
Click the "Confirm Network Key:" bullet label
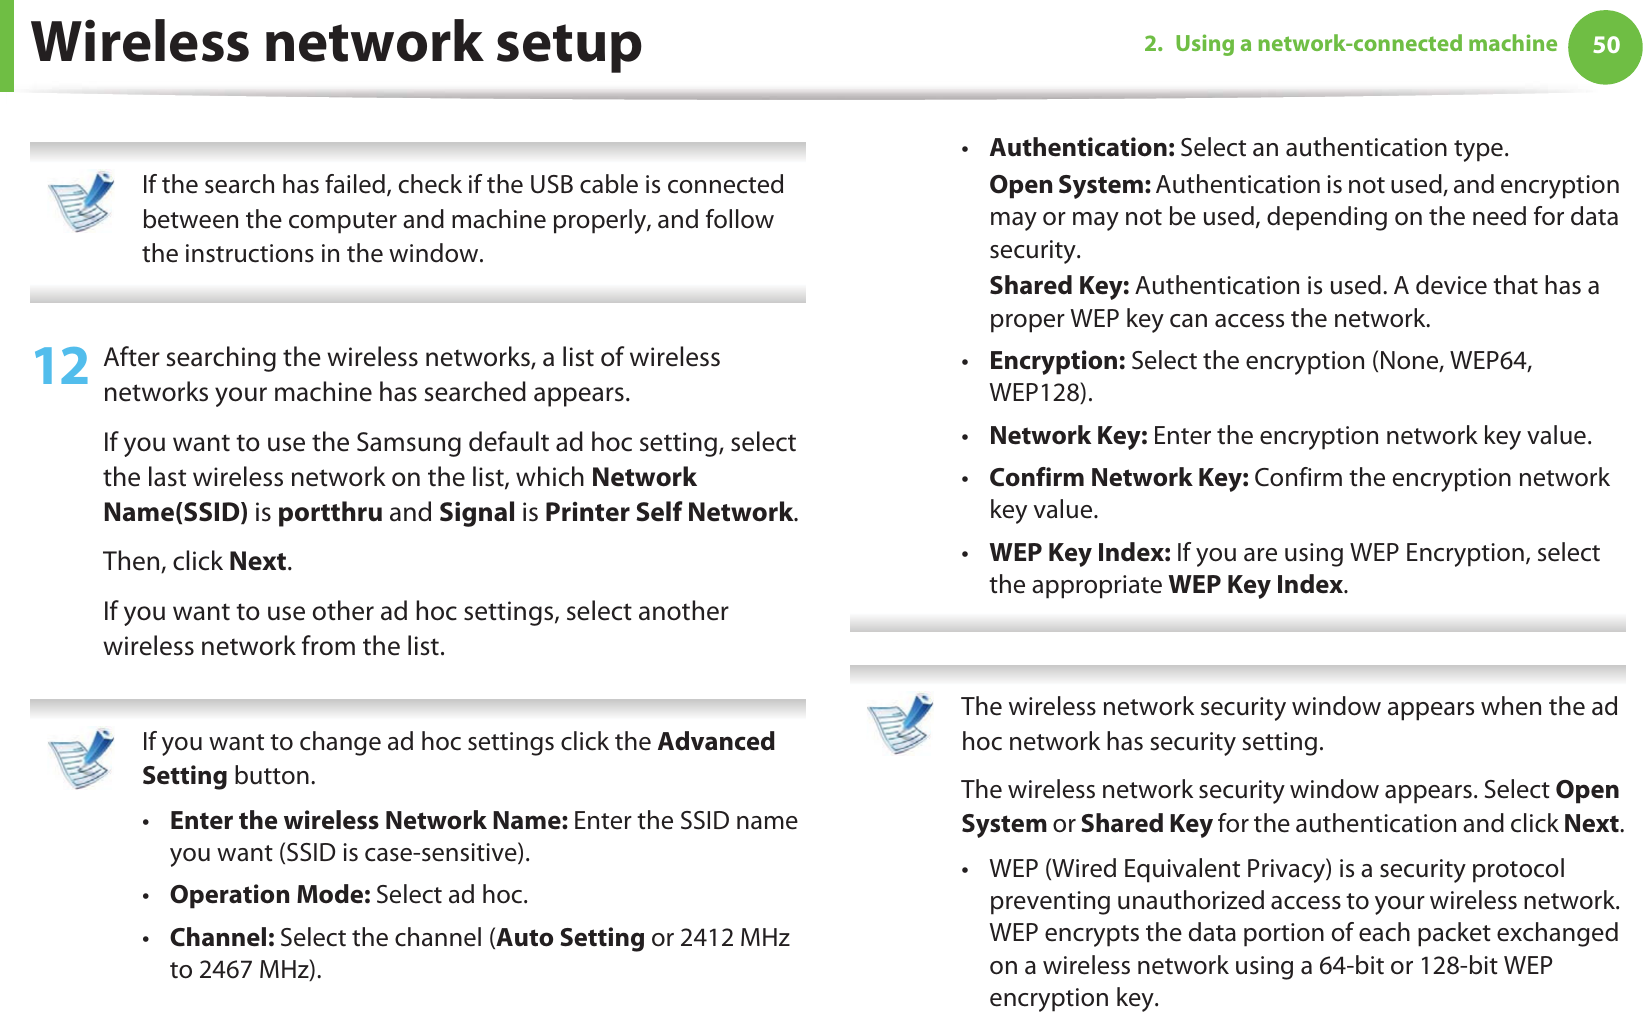point(1118,478)
